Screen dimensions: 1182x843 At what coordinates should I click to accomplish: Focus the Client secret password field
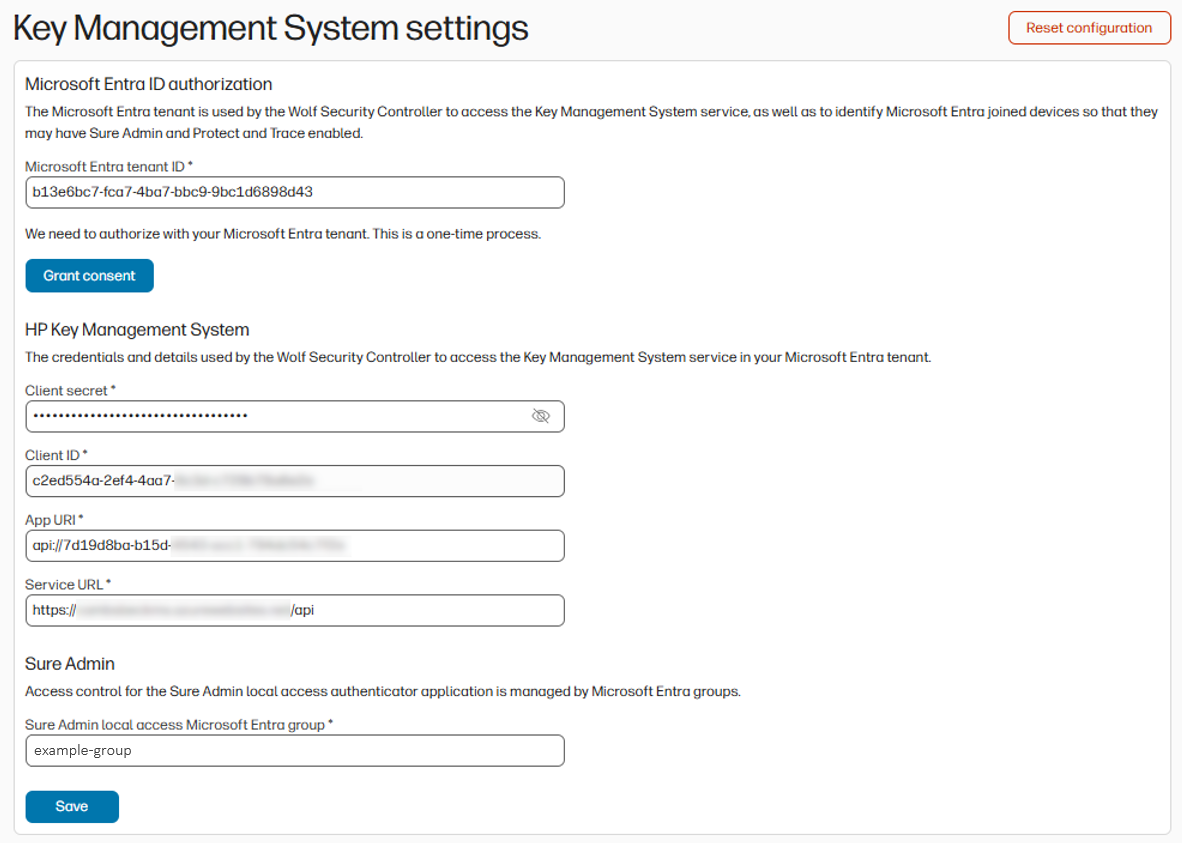[x=295, y=416]
